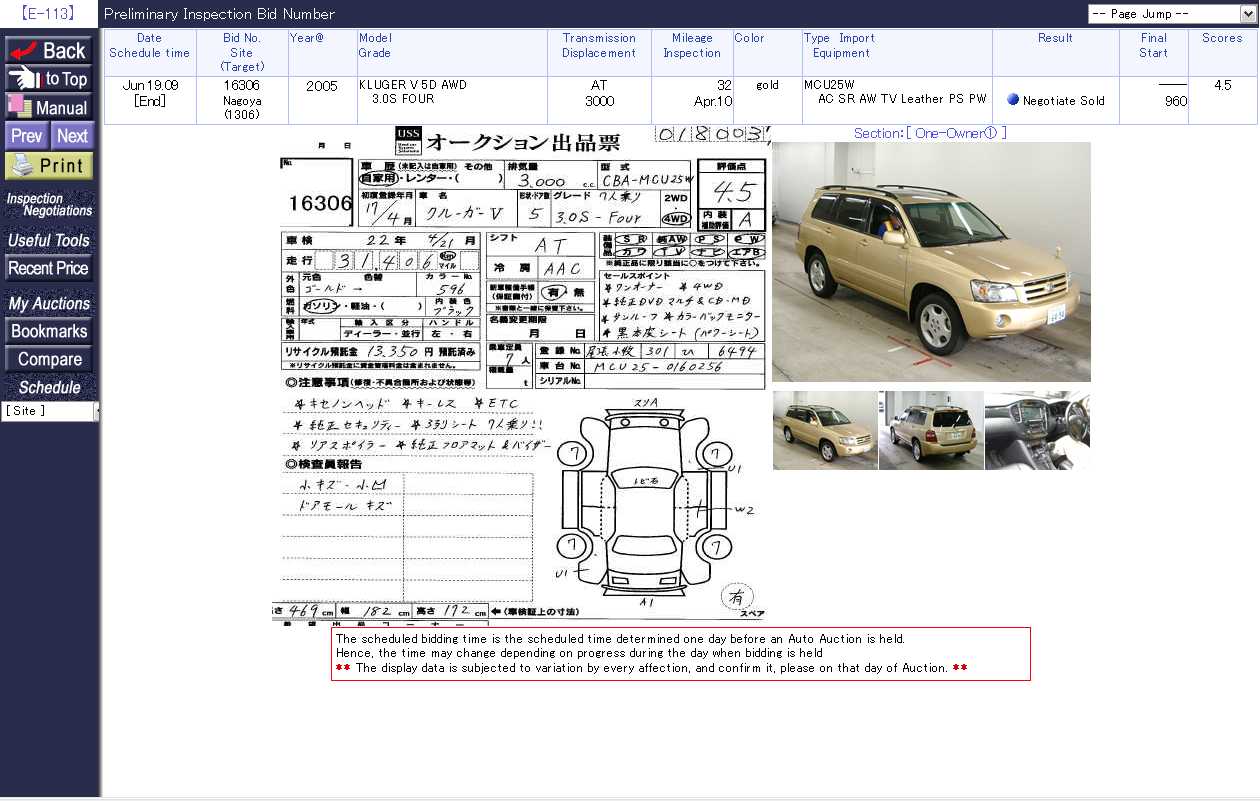Open front-side car thumbnail
1260x801 pixels.
pos(825,430)
